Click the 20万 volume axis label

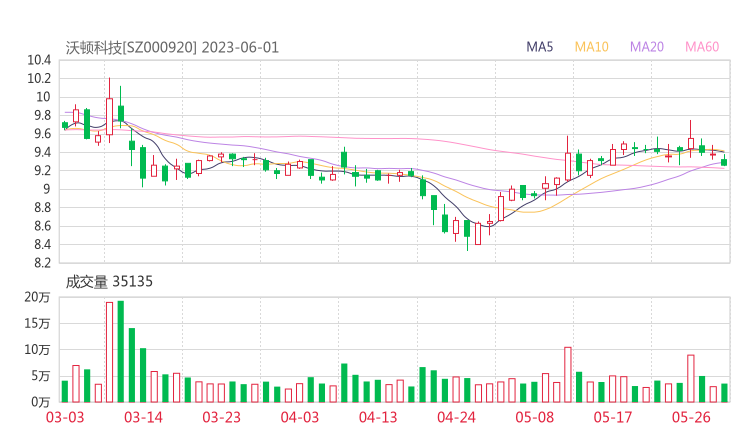37,297
